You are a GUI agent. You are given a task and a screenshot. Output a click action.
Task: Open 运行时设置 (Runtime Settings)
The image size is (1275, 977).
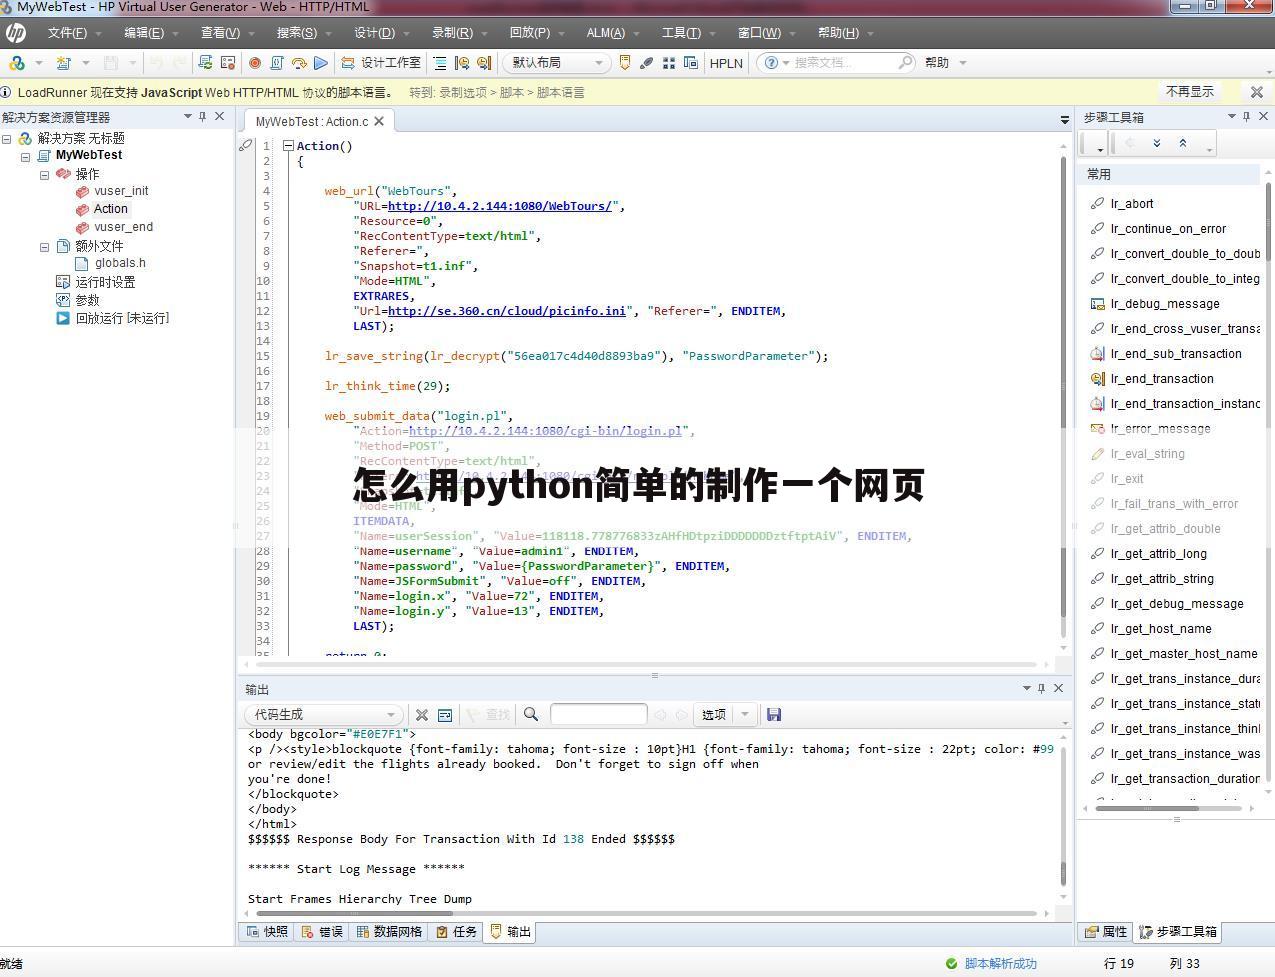coord(105,282)
